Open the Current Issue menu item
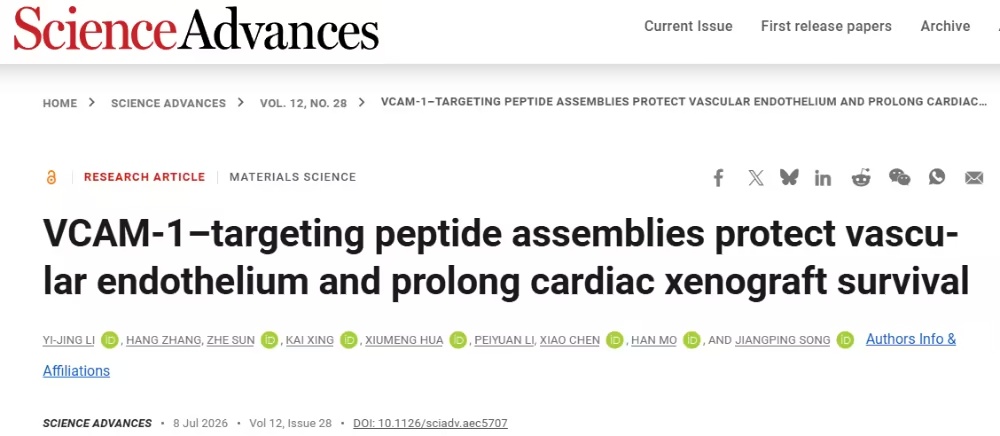 point(688,26)
